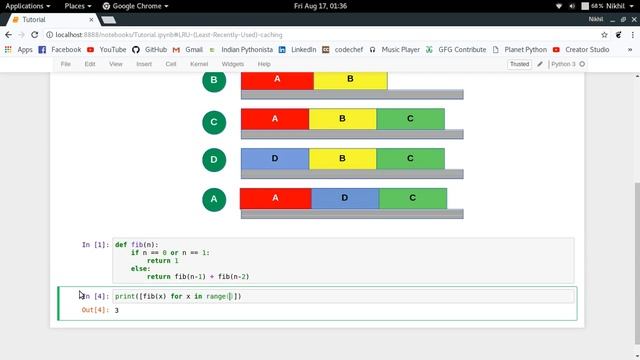Click the pencil edit-mode indicator

coord(540,64)
